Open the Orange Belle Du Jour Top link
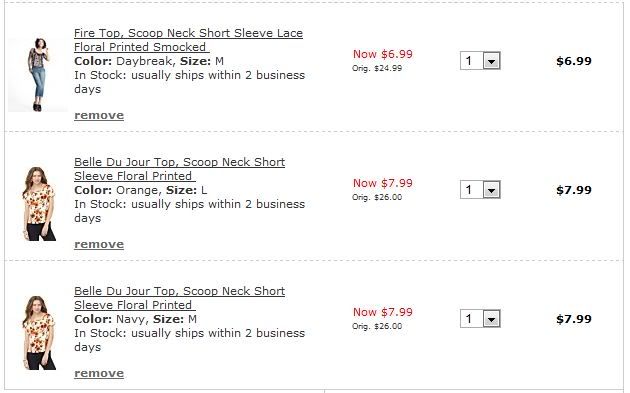The width and height of the screenshot is (630, 393). point(180,169)
